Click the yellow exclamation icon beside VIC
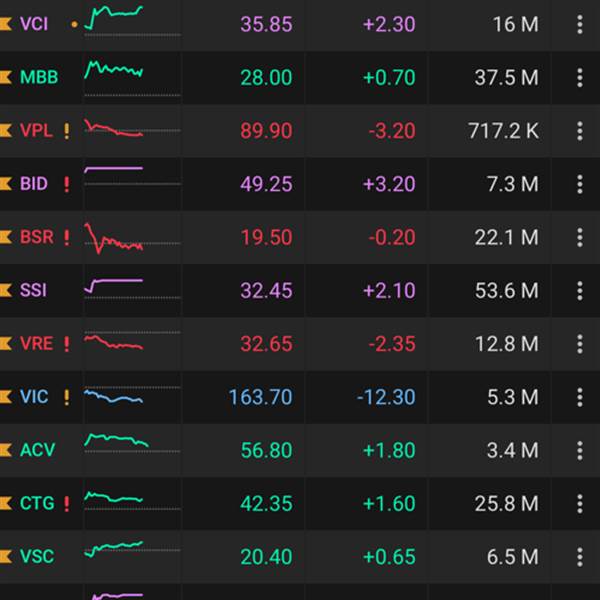 point(67,397)
